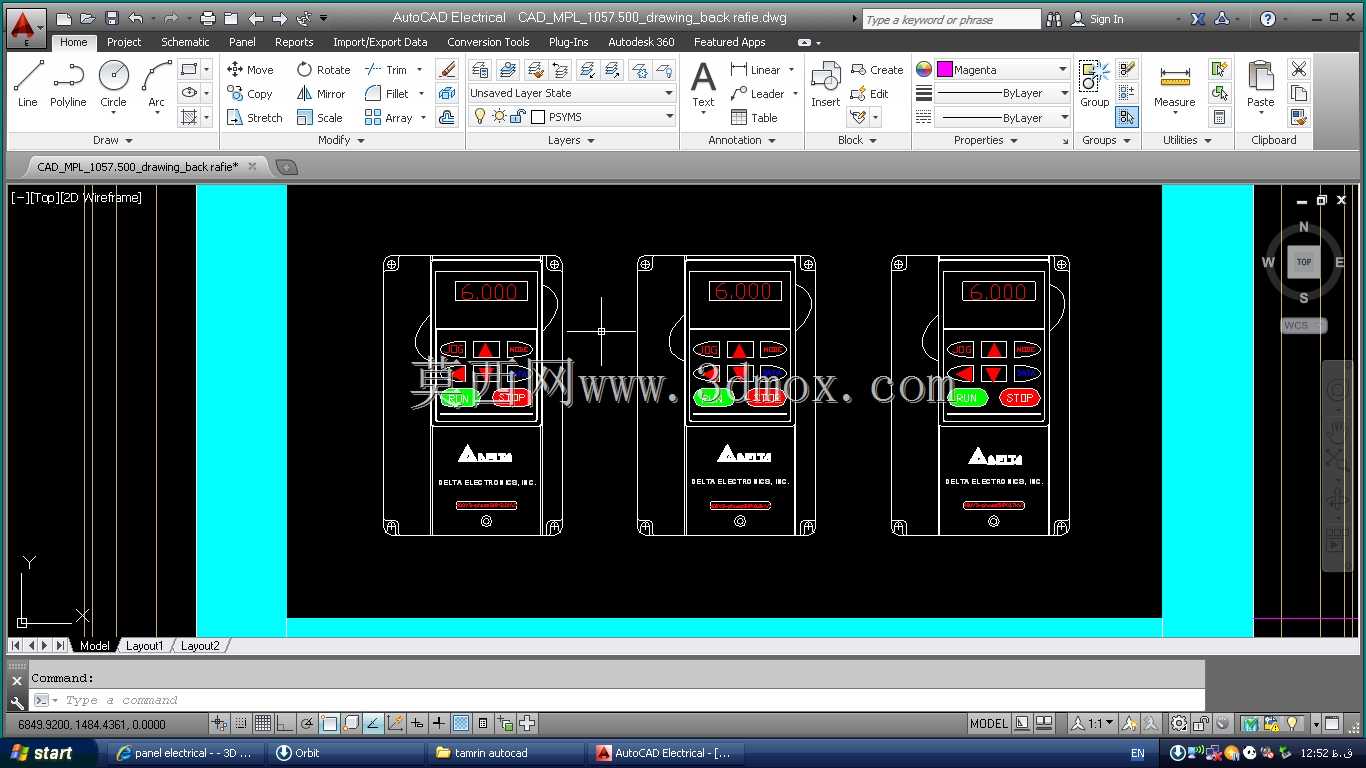
Task: Expand the Draw panel
Action: (113, 140)
